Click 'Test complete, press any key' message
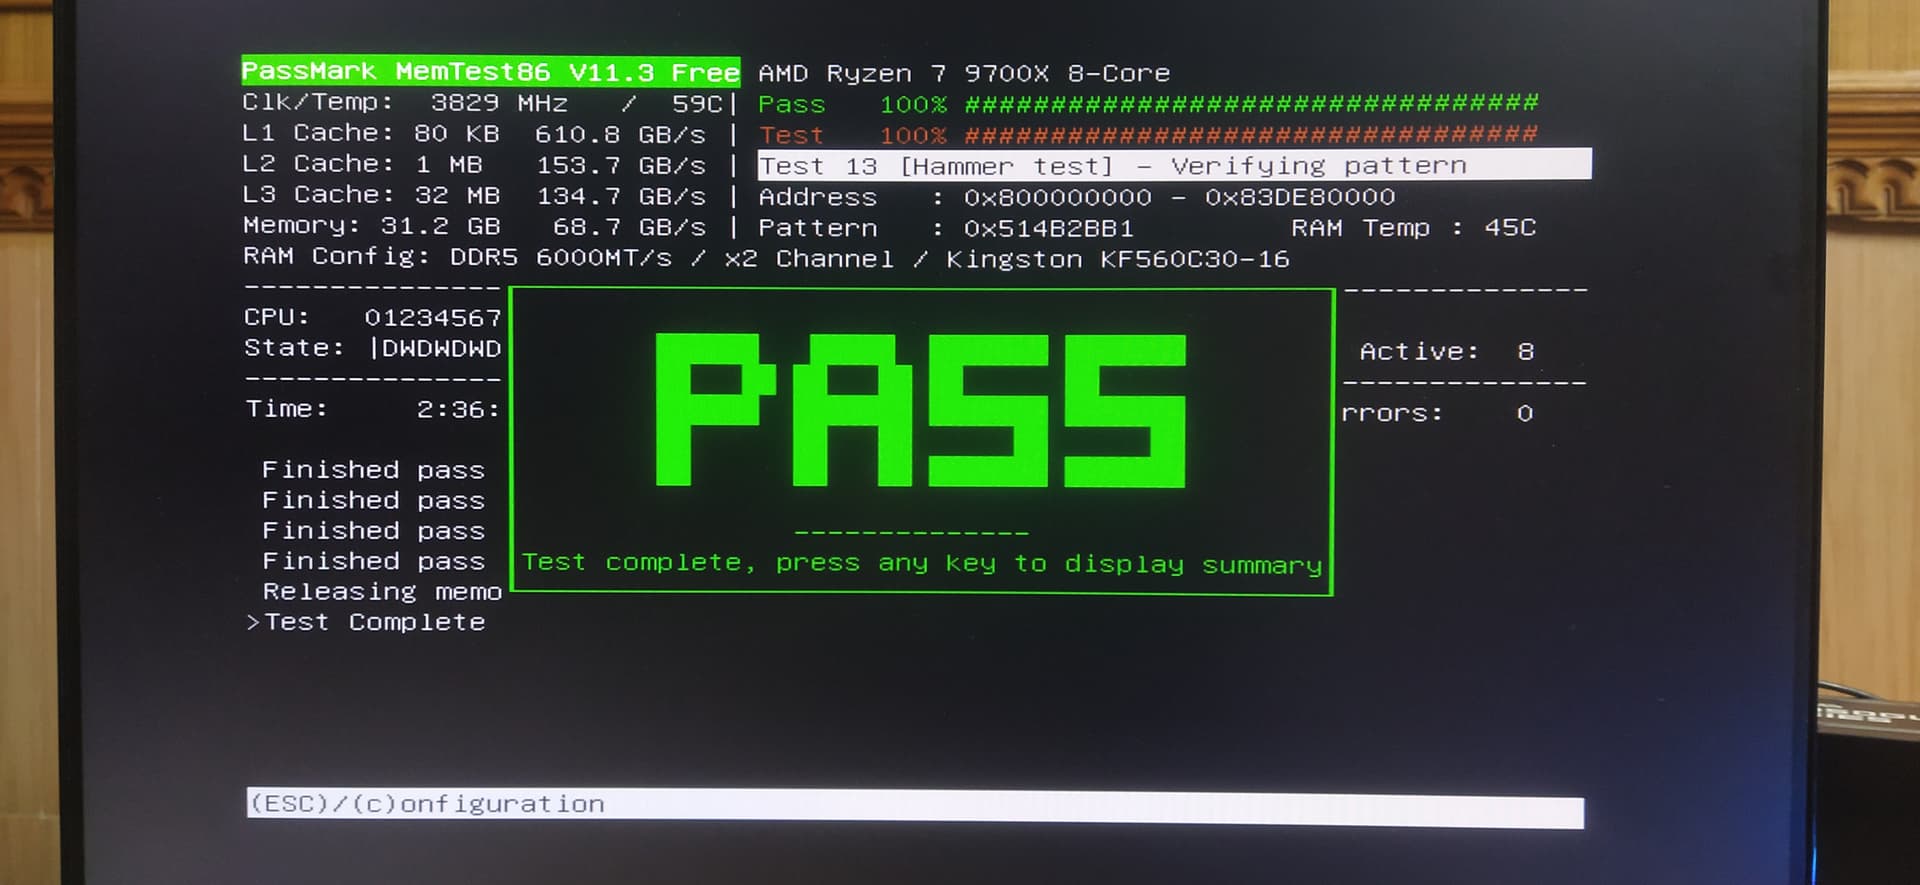Image resolution: width=1920 pixels, height=885 pixels. 921,564
